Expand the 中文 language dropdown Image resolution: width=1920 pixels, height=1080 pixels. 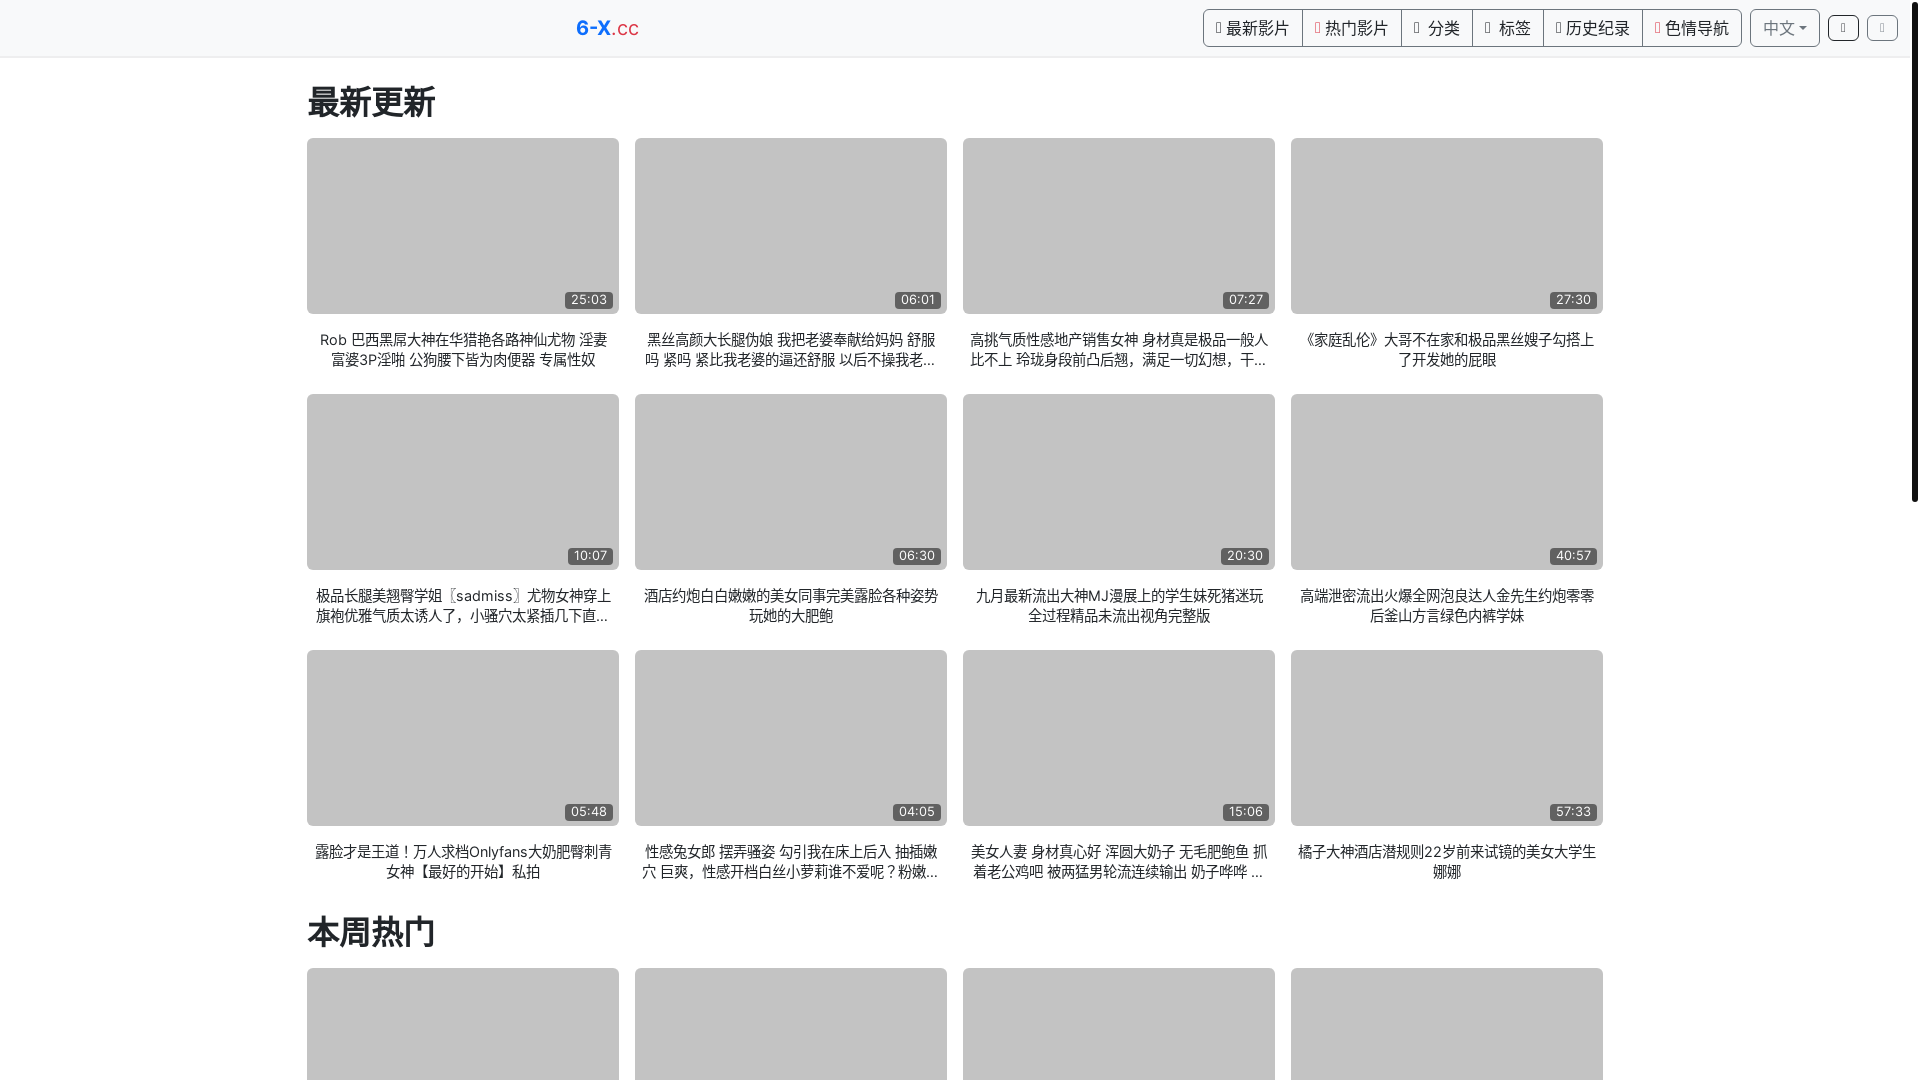[x=1784, y=28]
